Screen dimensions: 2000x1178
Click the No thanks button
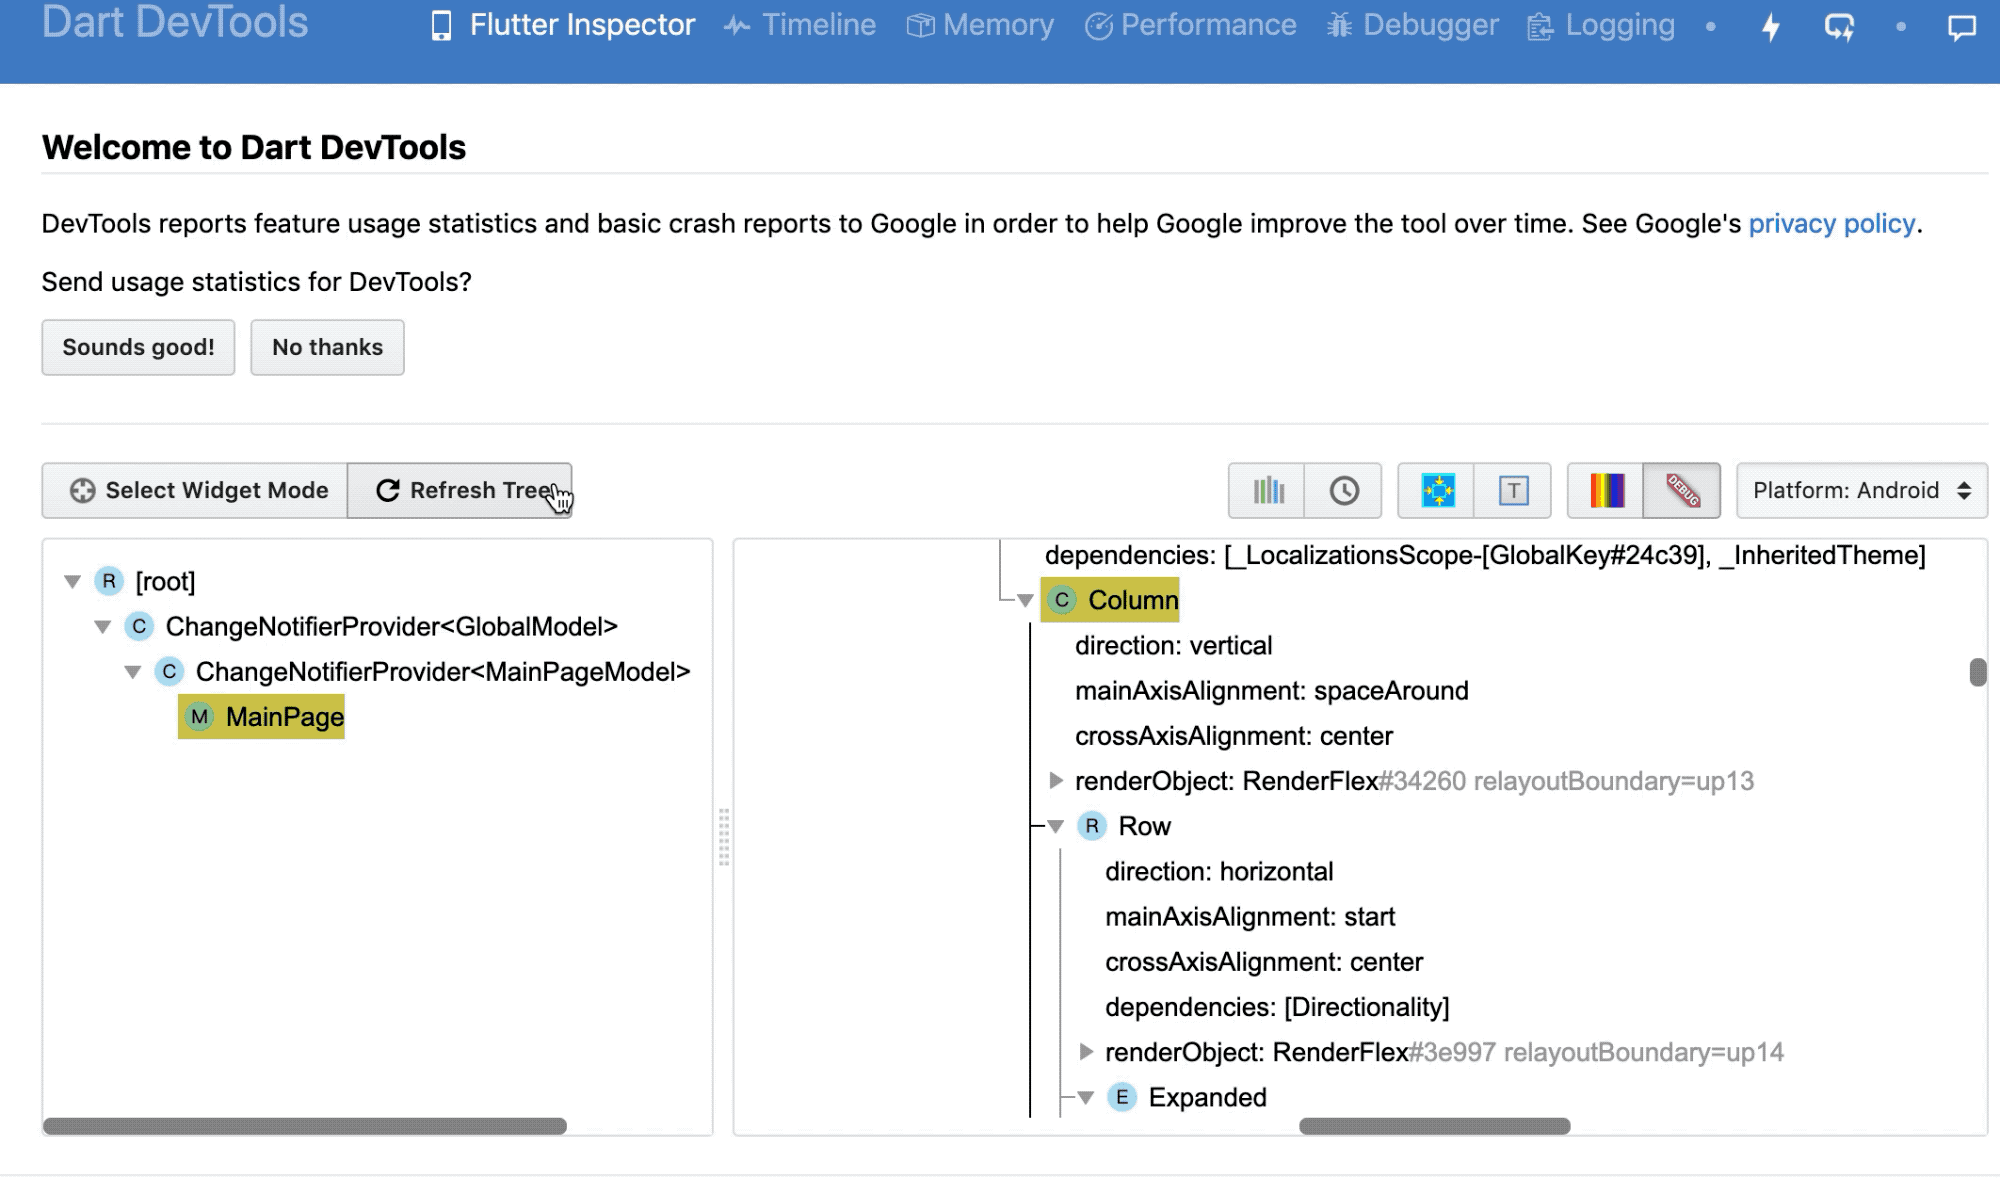pos(327,347)
